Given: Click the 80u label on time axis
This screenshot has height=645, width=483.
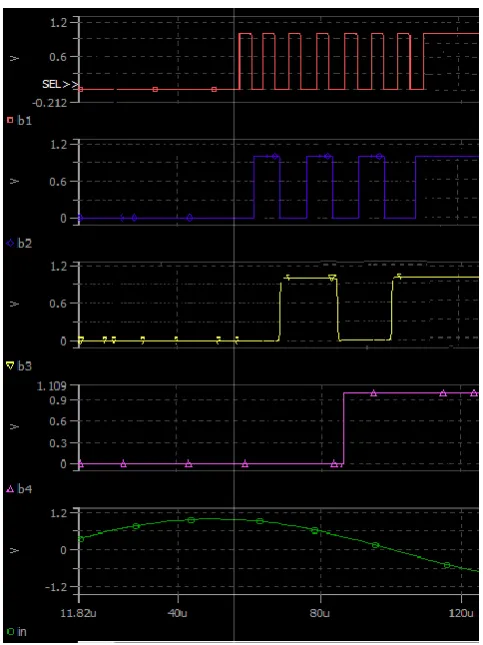Looking at the screenshot, I should click(320, 613).
